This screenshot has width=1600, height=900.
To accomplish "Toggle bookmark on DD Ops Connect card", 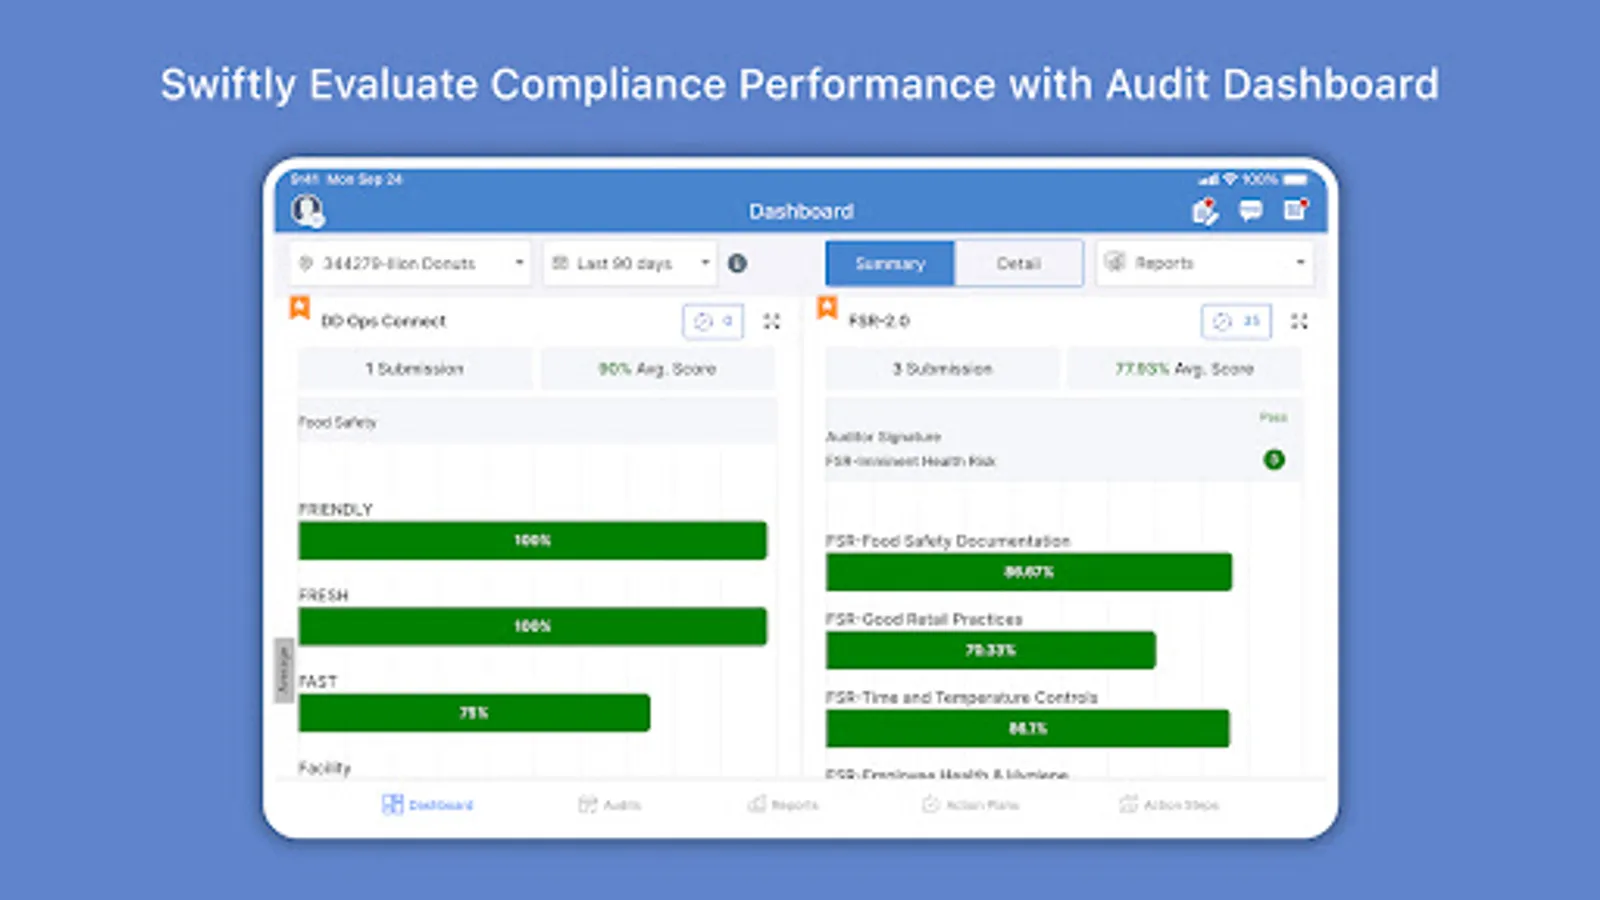I will [299, 307].
